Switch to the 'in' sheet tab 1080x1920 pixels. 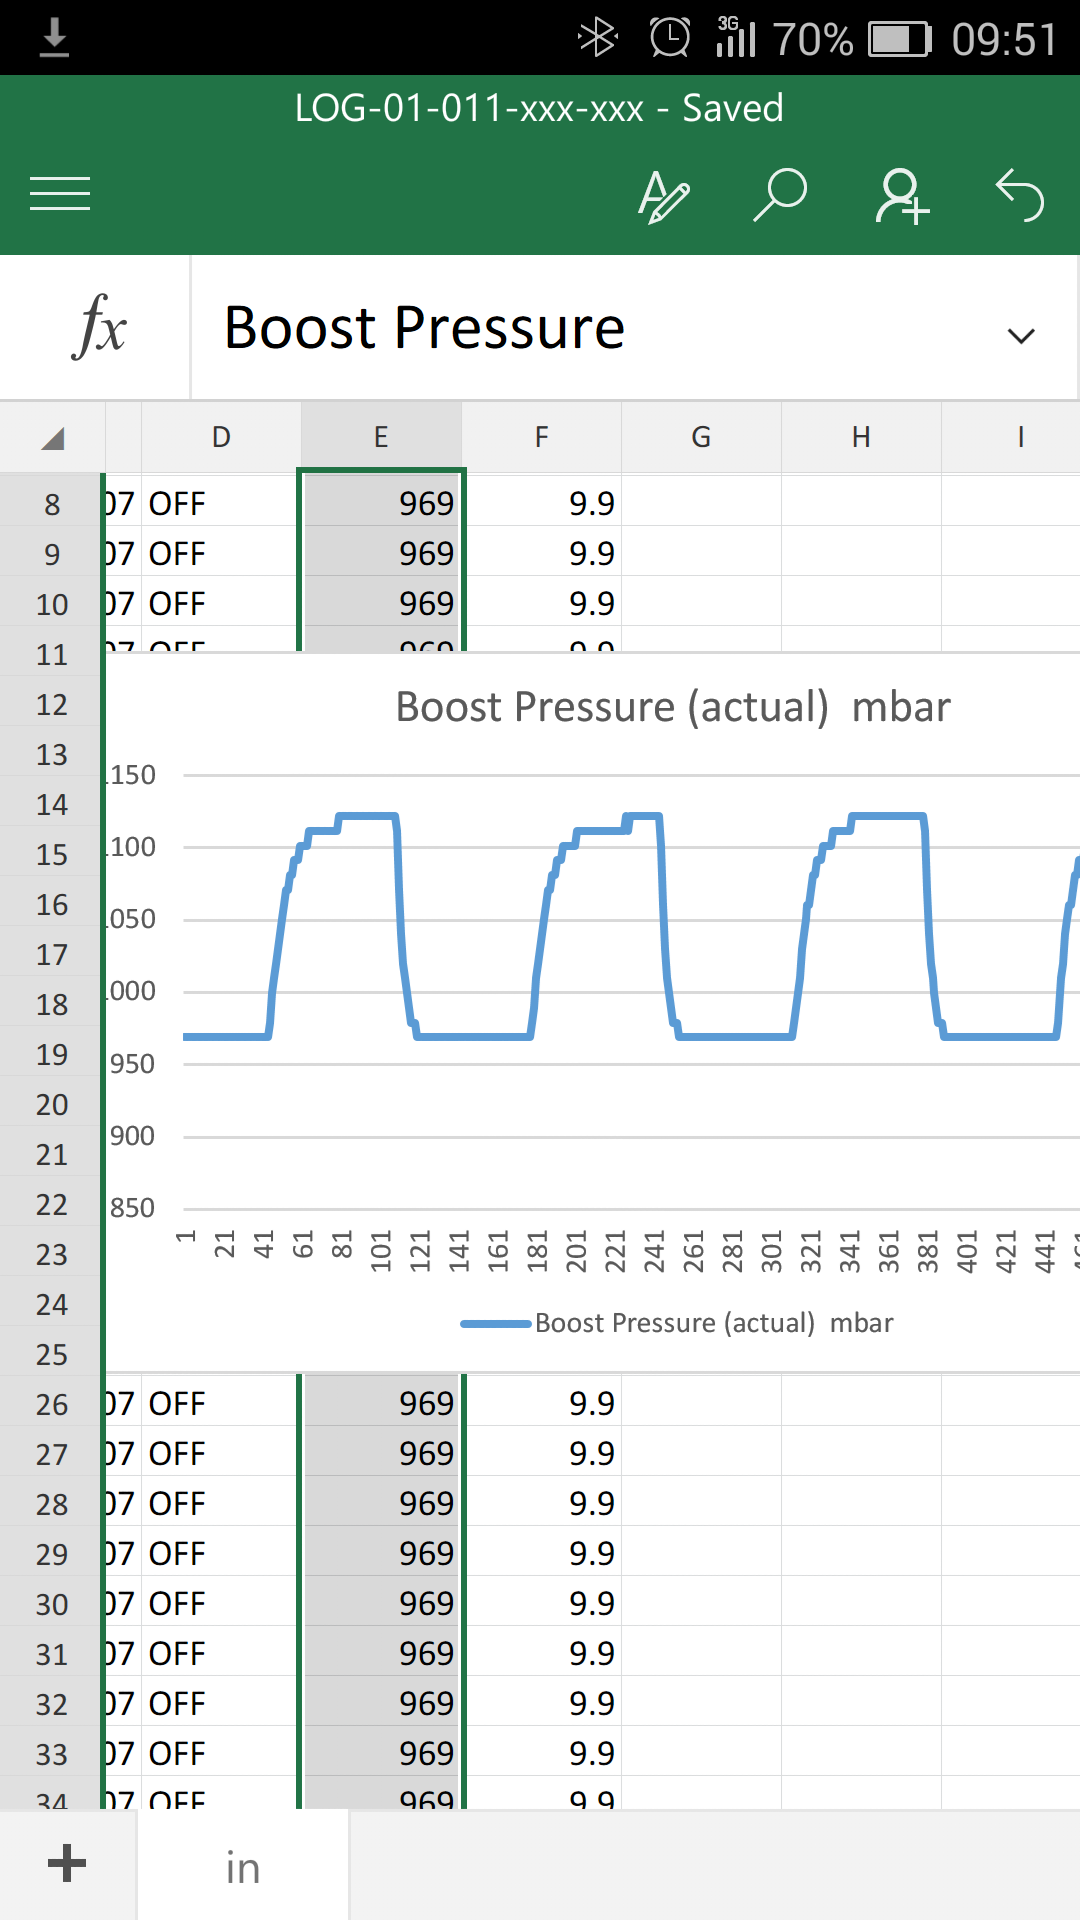[x=243, y=1868]
